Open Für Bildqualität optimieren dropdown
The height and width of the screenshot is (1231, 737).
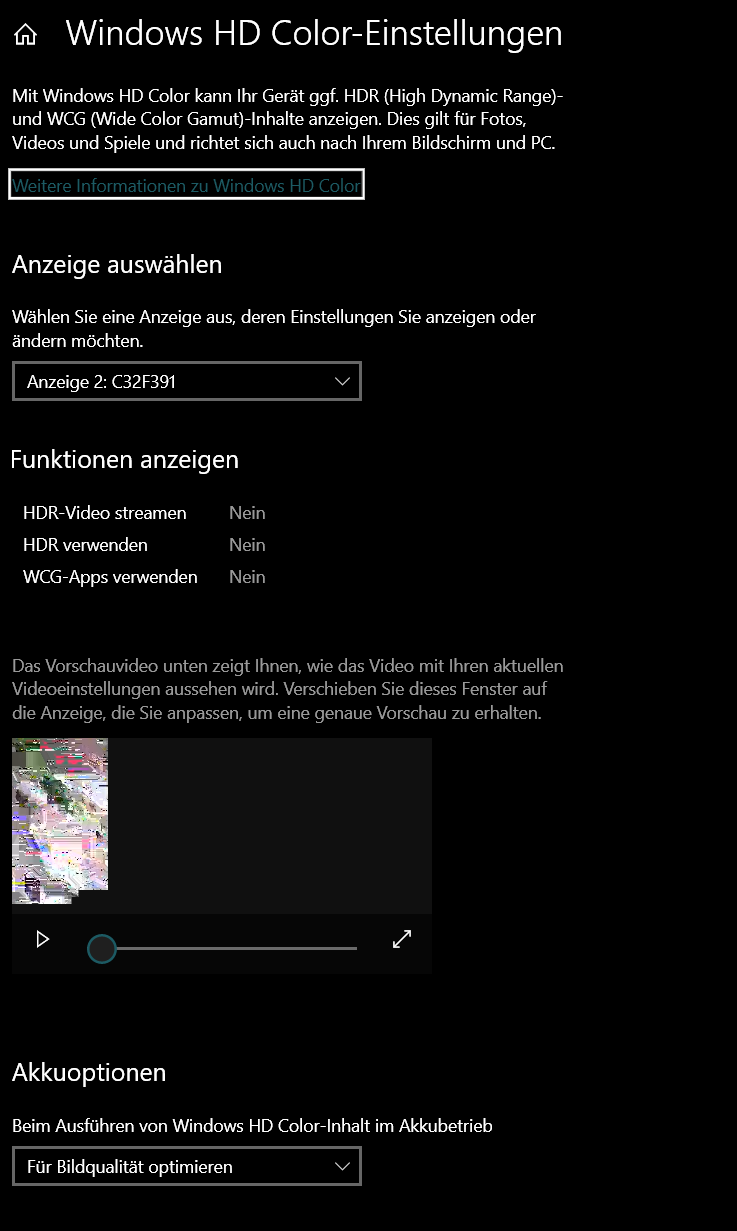point(187,1166)
